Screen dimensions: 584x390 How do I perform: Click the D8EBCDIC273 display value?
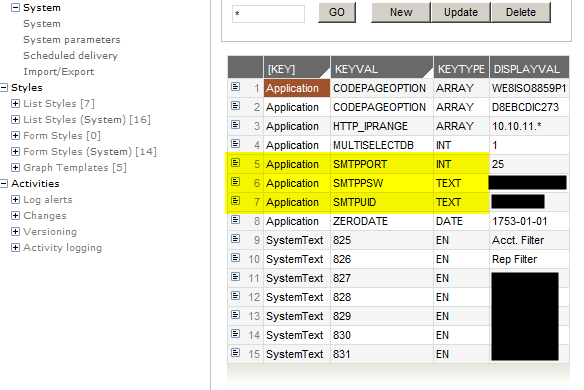[x=525, y=107]
